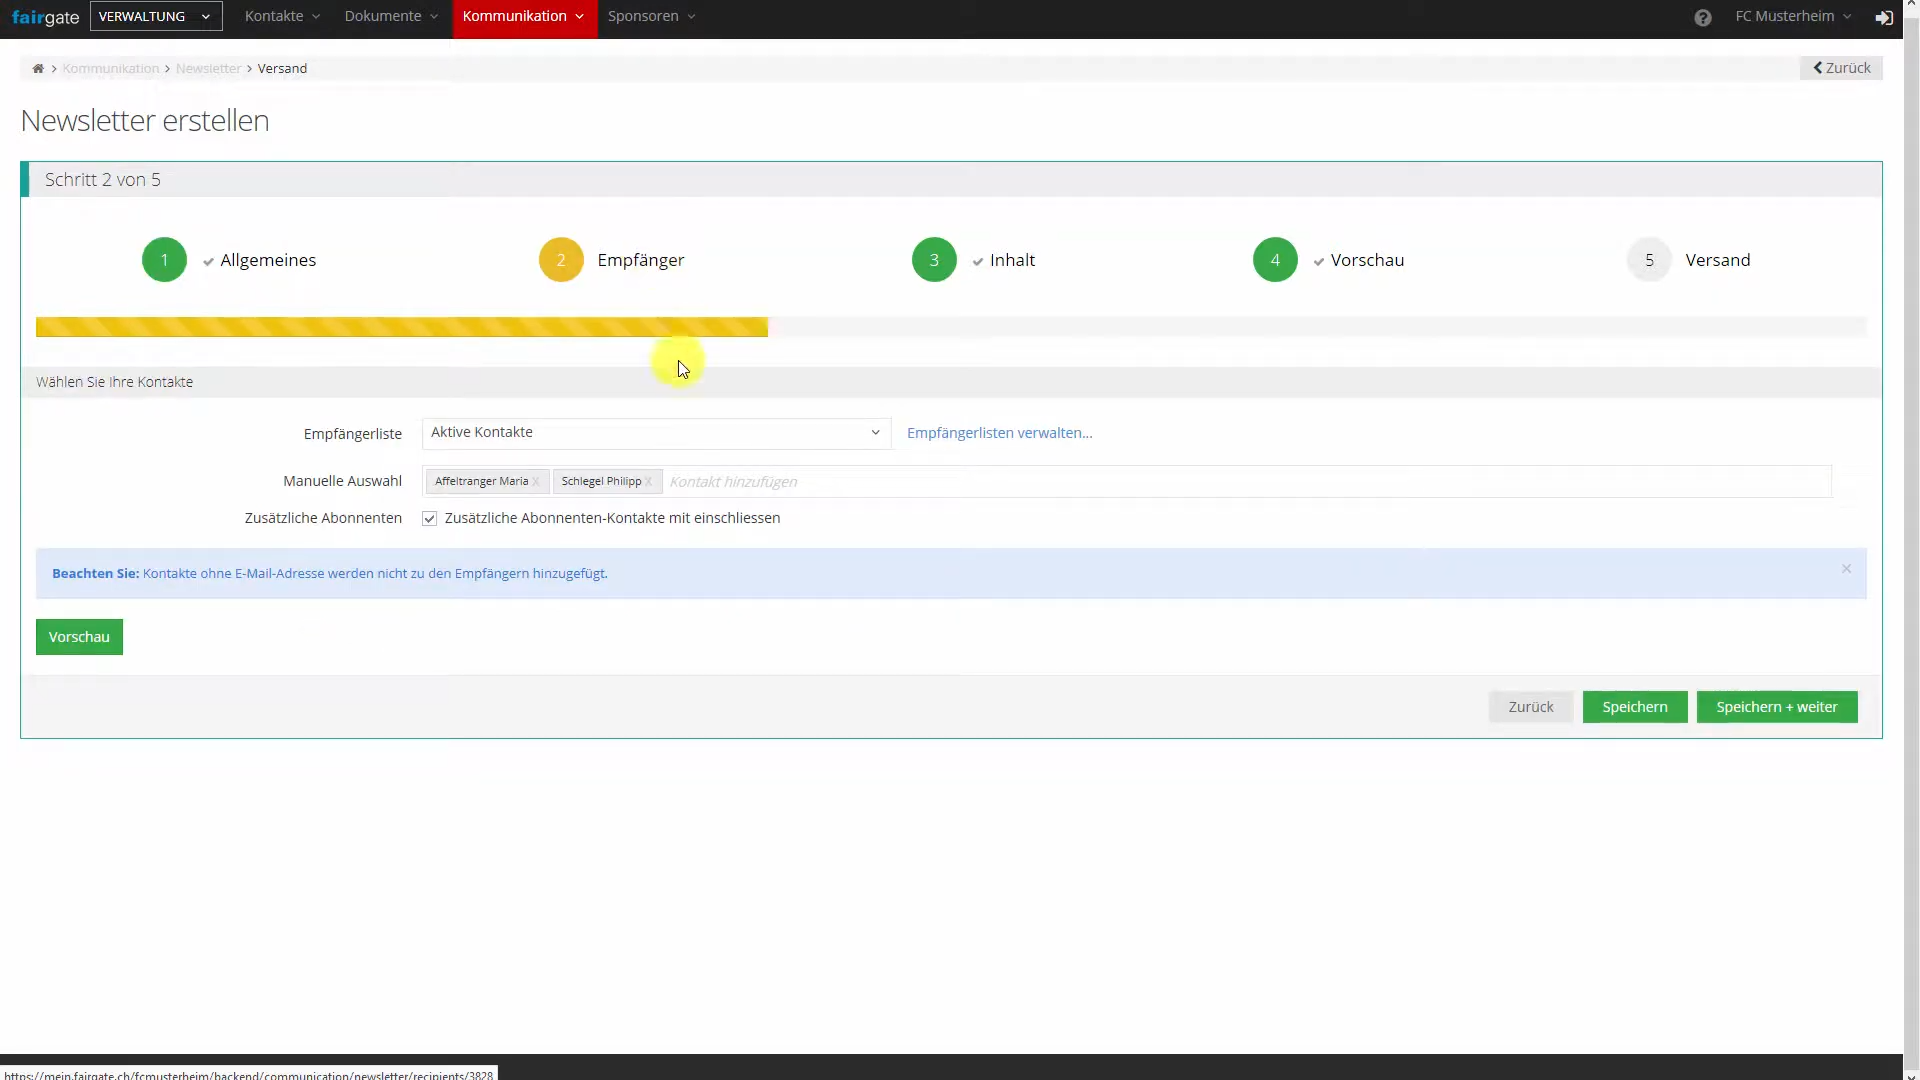Screen dimensions: 1920x1080
Task: Click the logout arrow icon
Action: pos(1884,18)
